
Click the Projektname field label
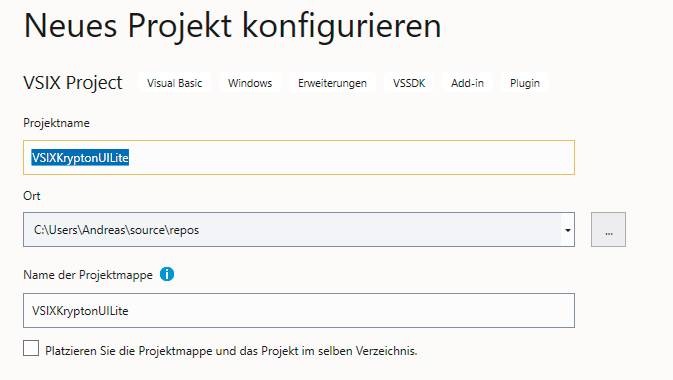(x=57, y=123)
